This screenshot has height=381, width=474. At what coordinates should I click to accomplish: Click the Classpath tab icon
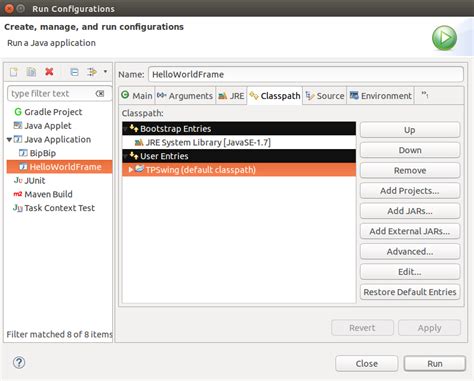tap(254, 96)
